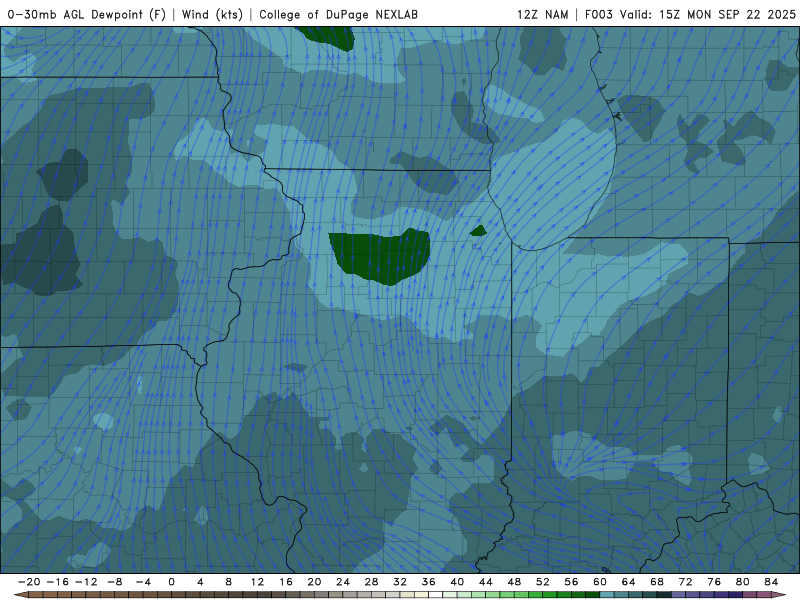Click the 32 legend value
800x600 pixels.
coord(400,582)
